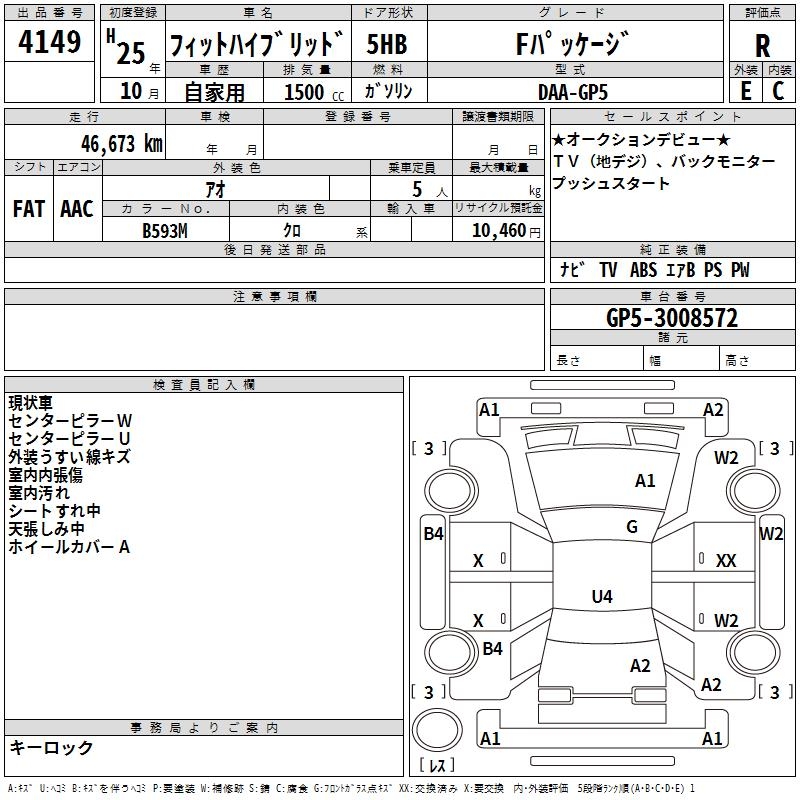Click the recycle deposit amount 10,460
The width and height of the screenshot is (800, 800).
(497, 230)
